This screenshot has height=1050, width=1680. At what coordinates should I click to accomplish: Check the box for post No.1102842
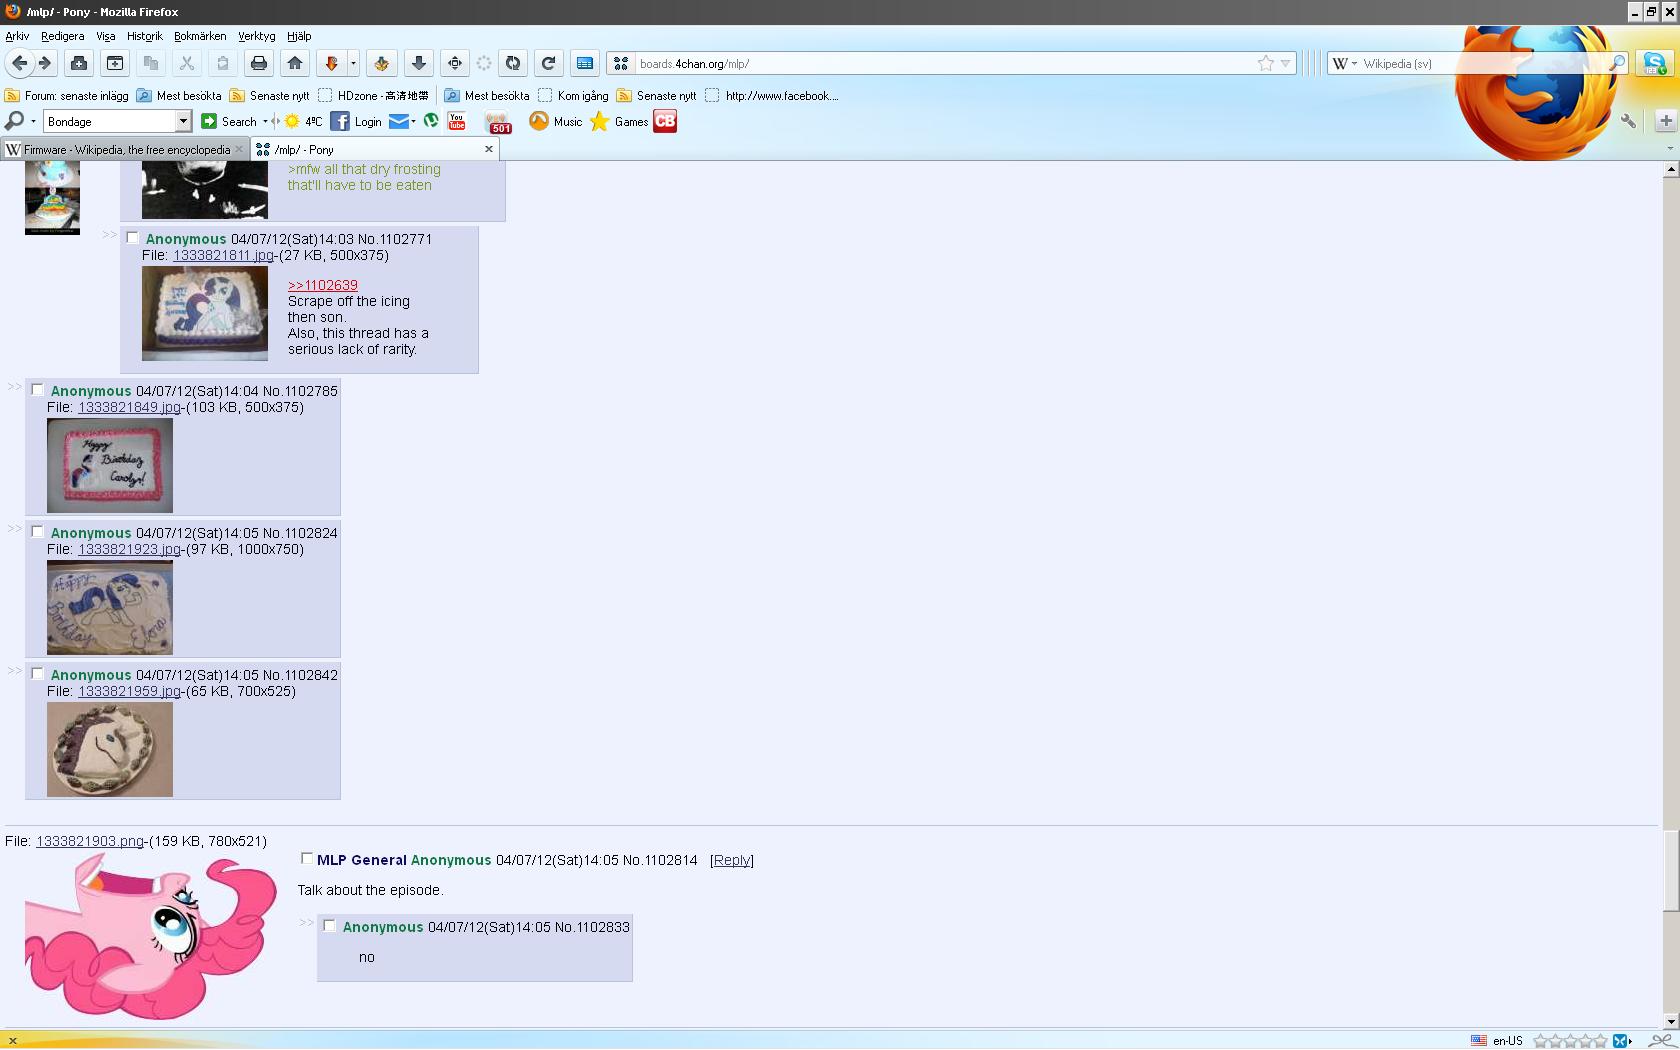pyautogui.click(x=37, y=674)
